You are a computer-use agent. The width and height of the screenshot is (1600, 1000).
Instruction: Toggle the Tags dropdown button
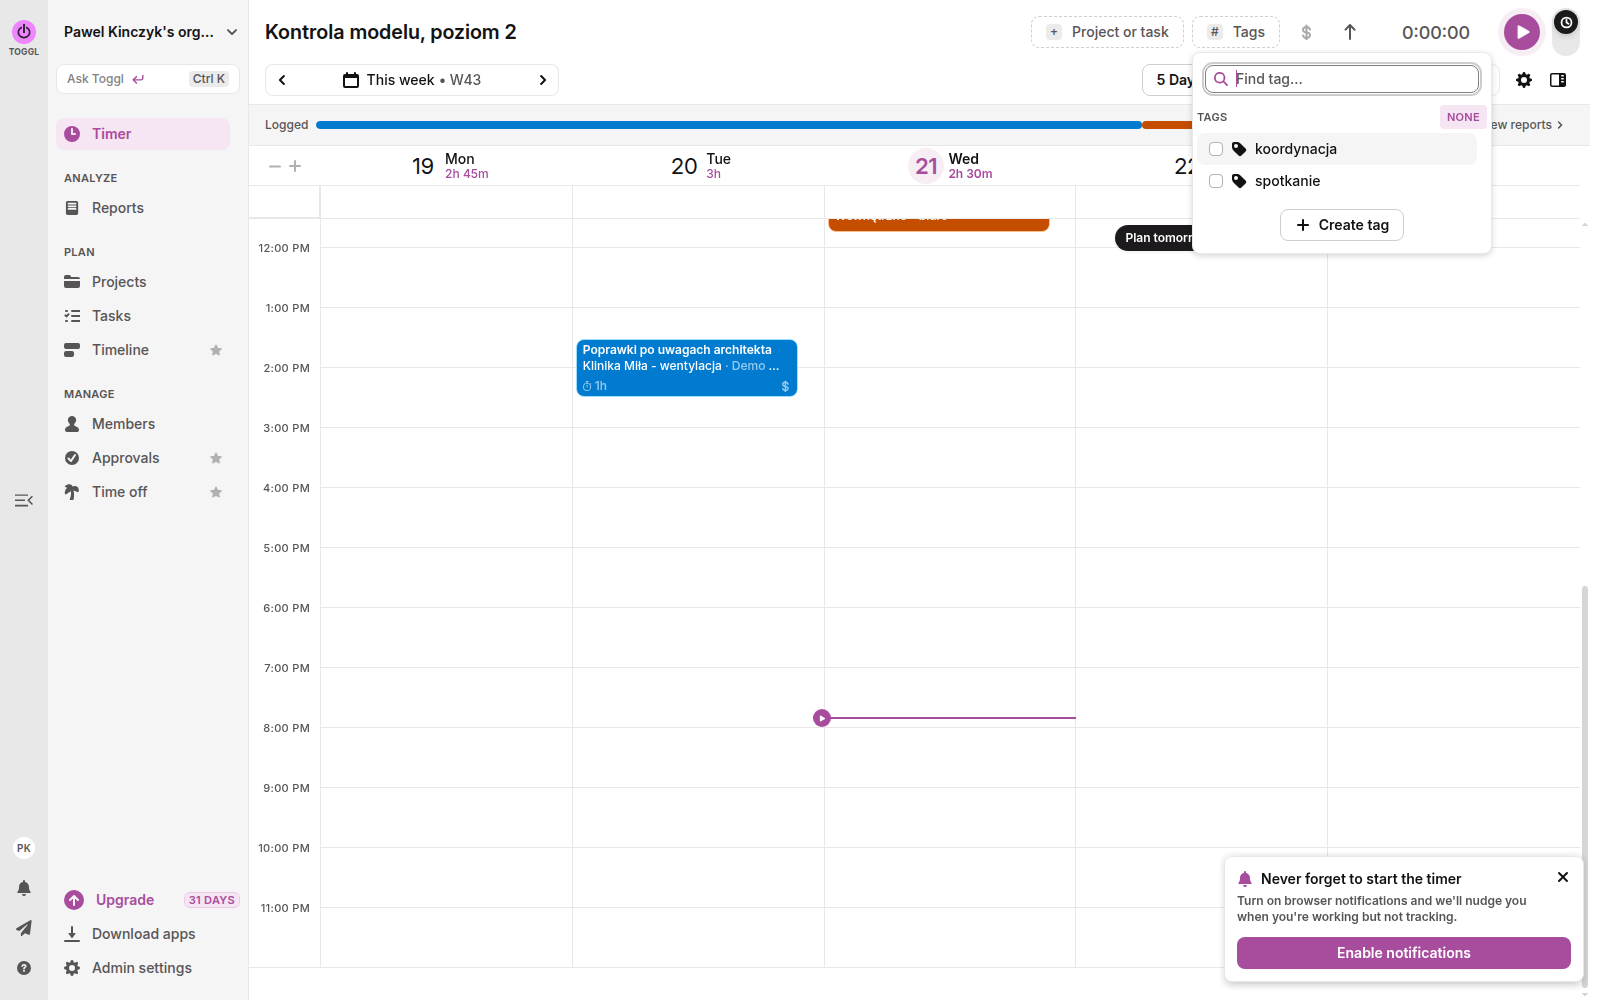pos(1236,32)
